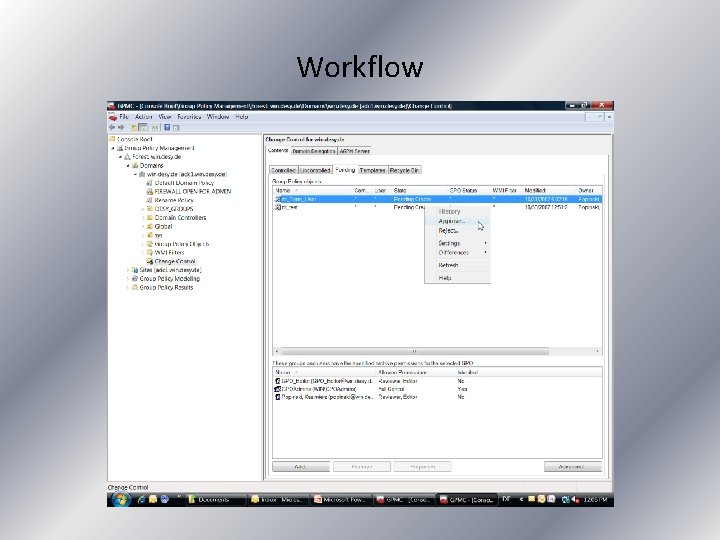Click the GPO icon of the highlighted pending row
Viewport: 720px width, 540px height.
point(277,199)
